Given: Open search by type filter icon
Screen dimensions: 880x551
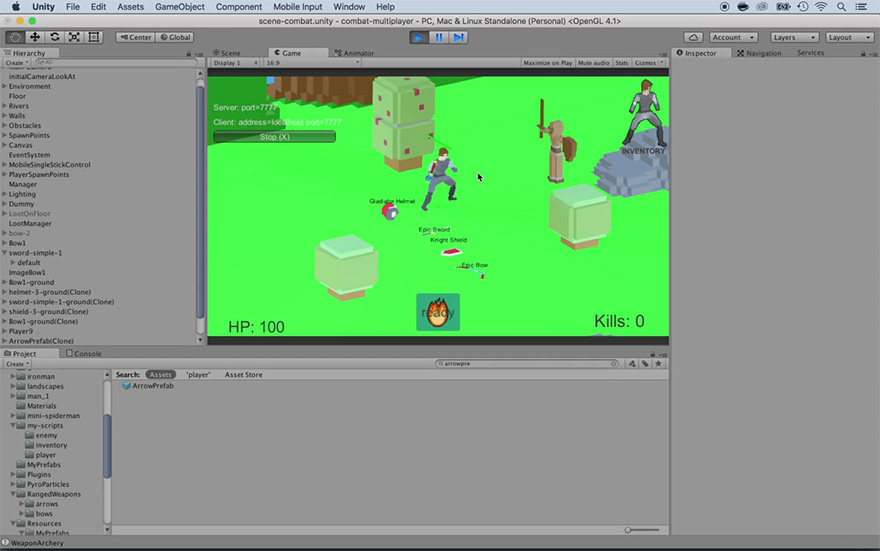Looking at the screenshot, I should click(632, 364).
